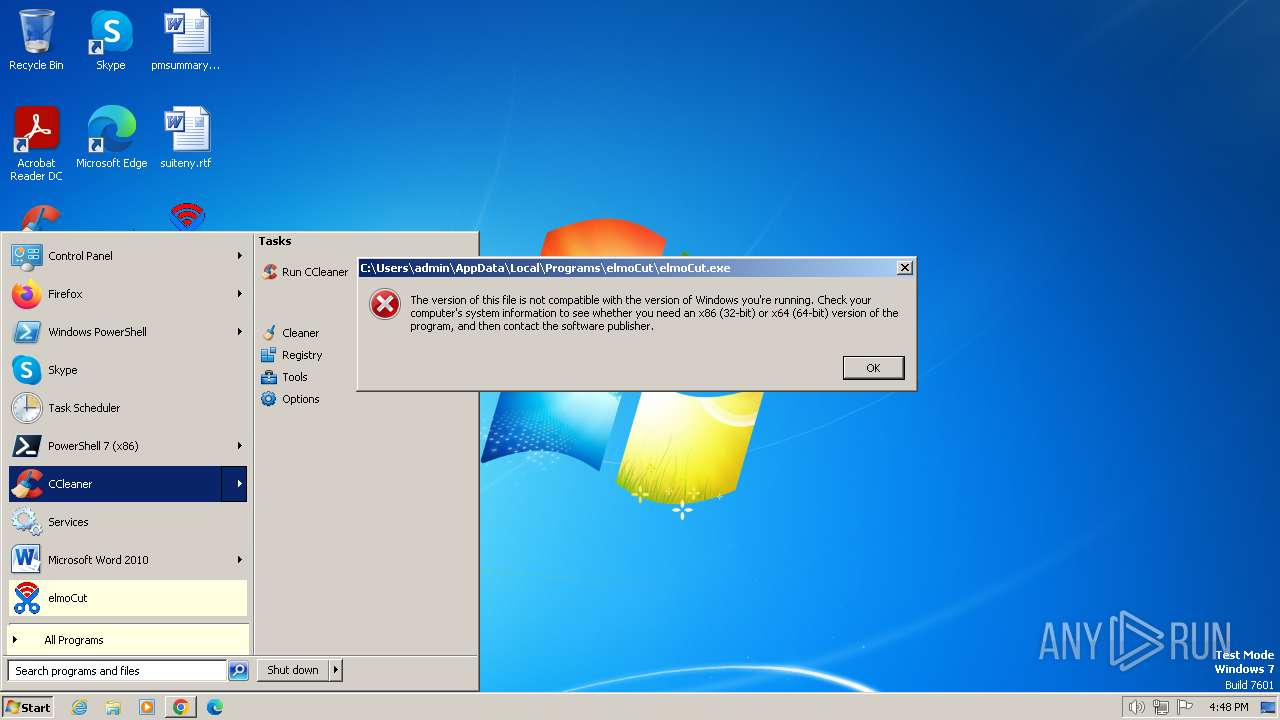The width and height of the screenshot is (1280, 720).
Task: Open CCleaner Registry task
Action: pyautogui.click(x=292, y=355)
